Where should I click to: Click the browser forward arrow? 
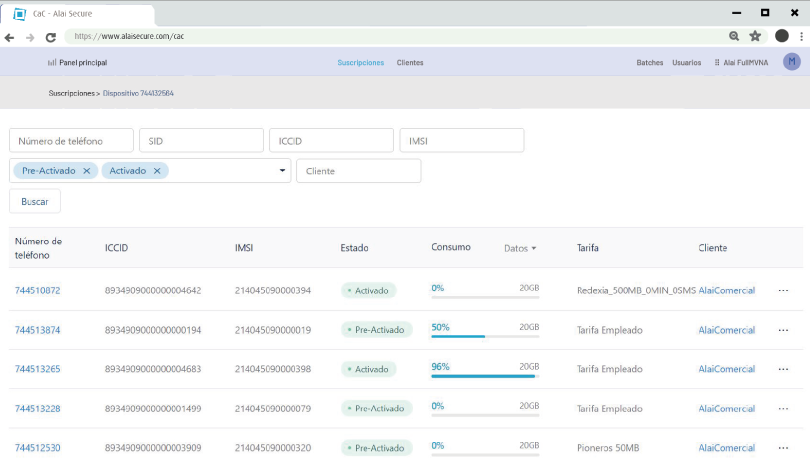coord(30,38)
